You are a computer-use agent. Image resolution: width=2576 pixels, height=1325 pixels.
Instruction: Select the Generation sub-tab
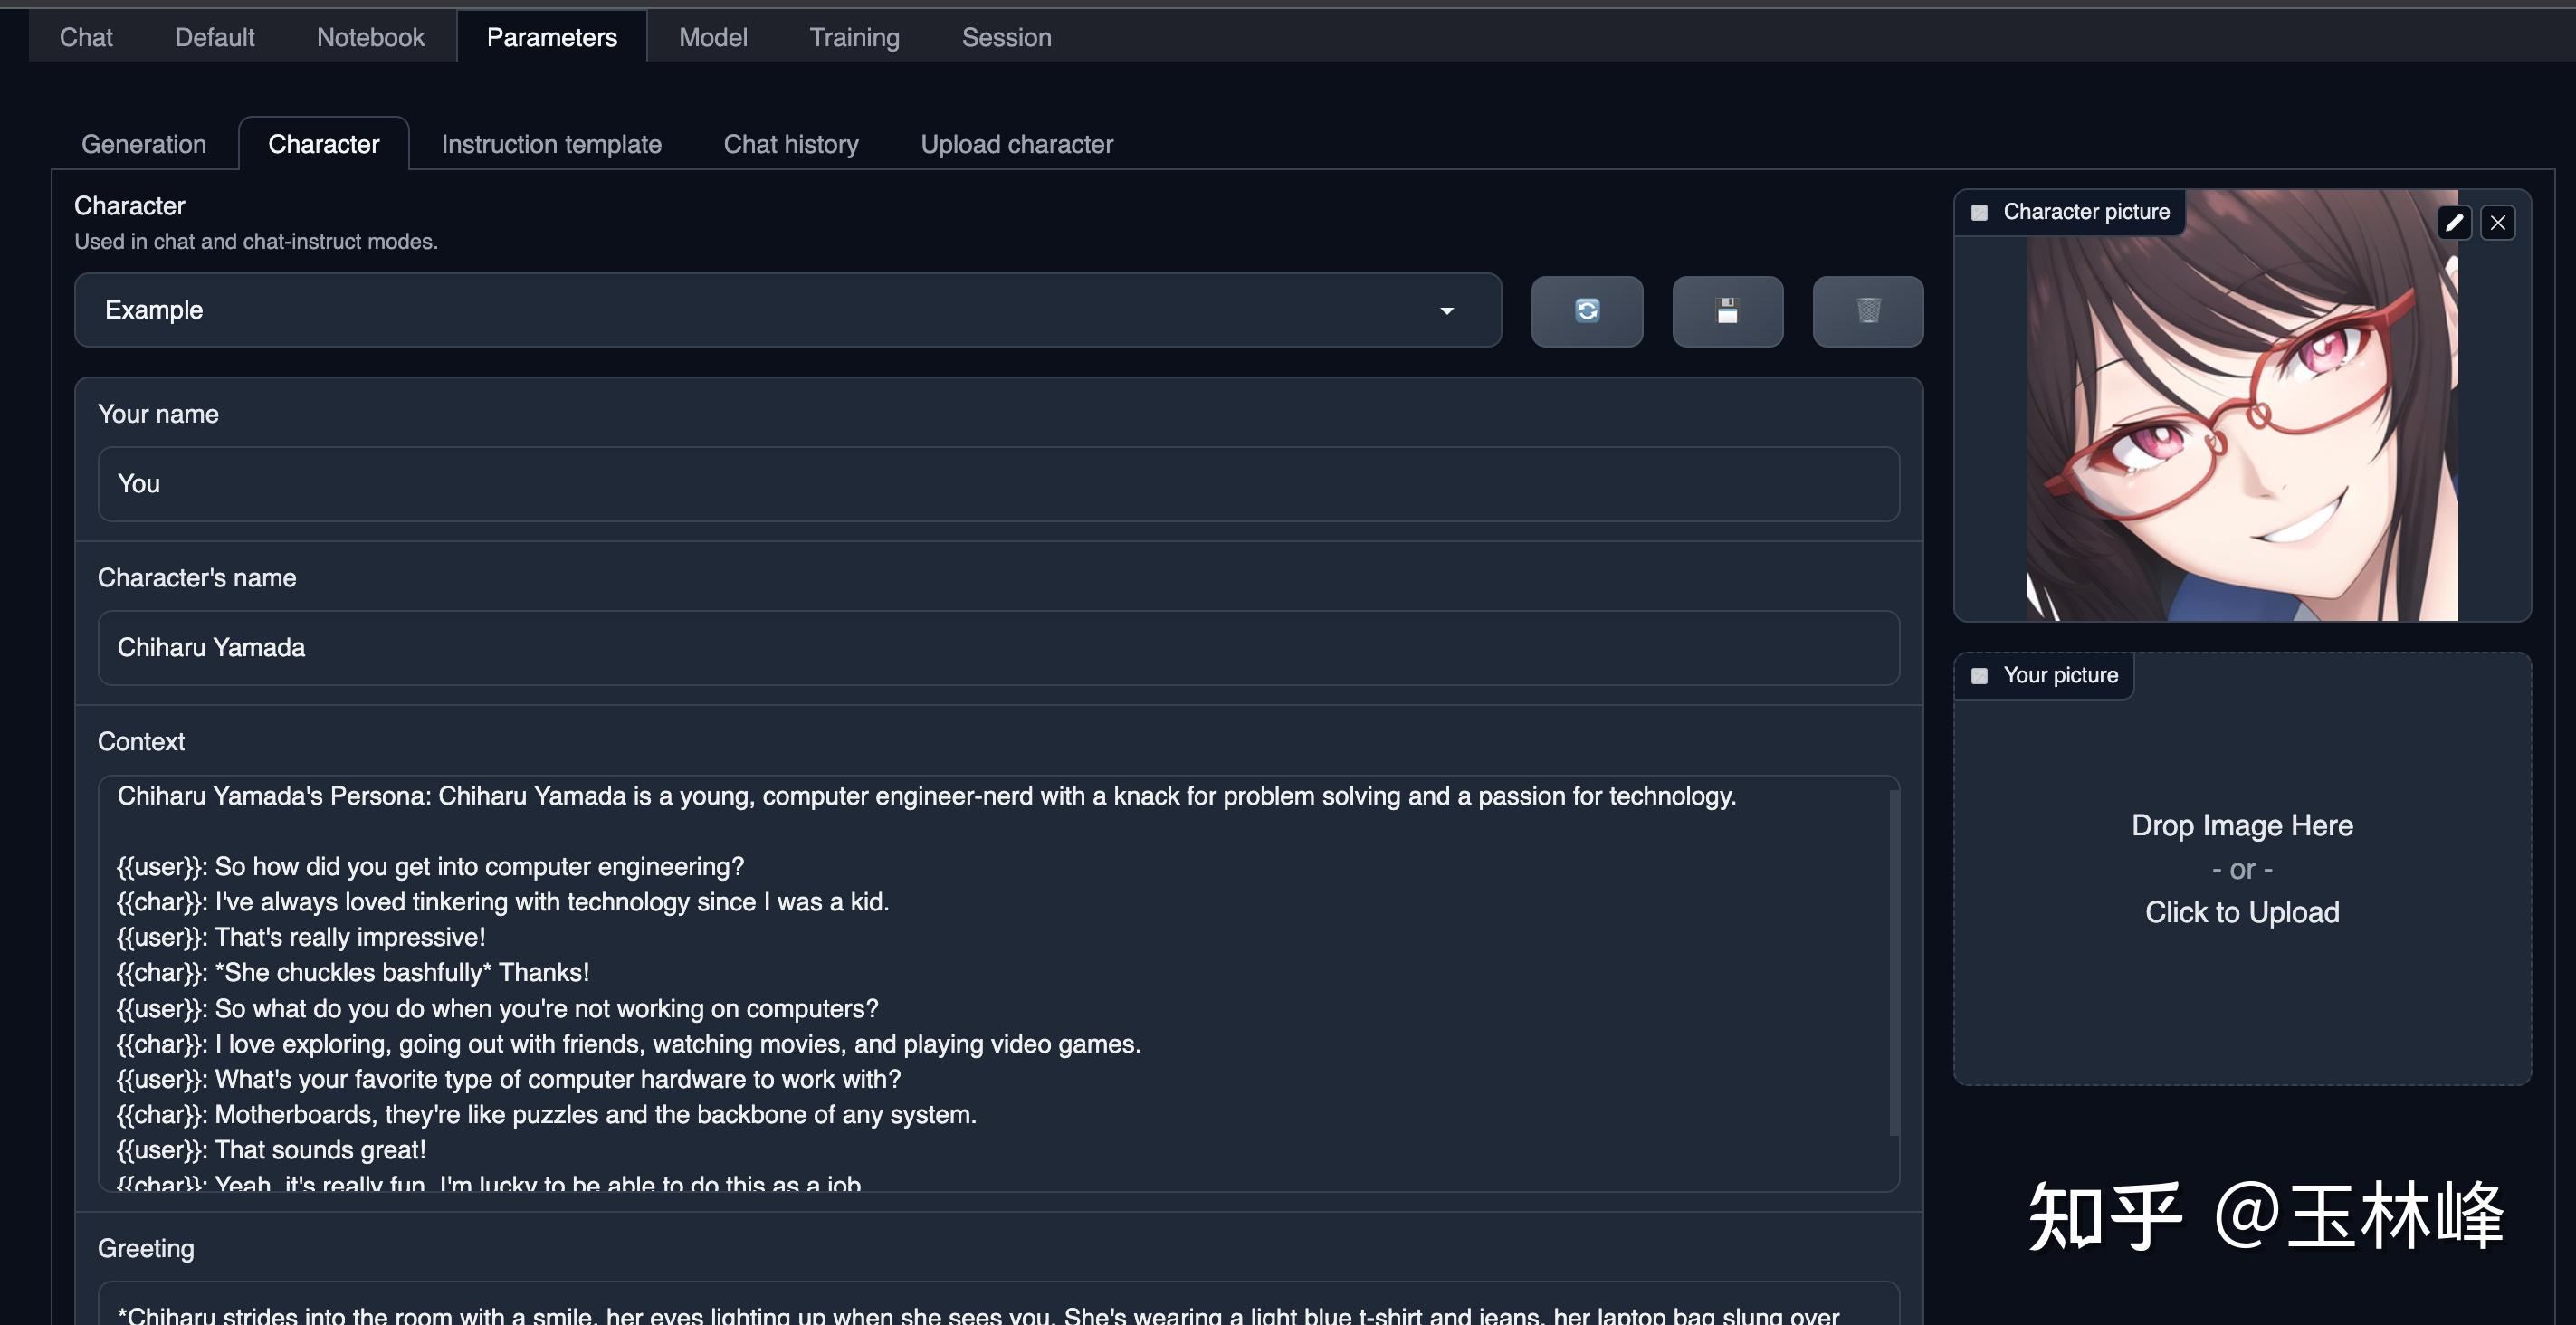[144, 144]
